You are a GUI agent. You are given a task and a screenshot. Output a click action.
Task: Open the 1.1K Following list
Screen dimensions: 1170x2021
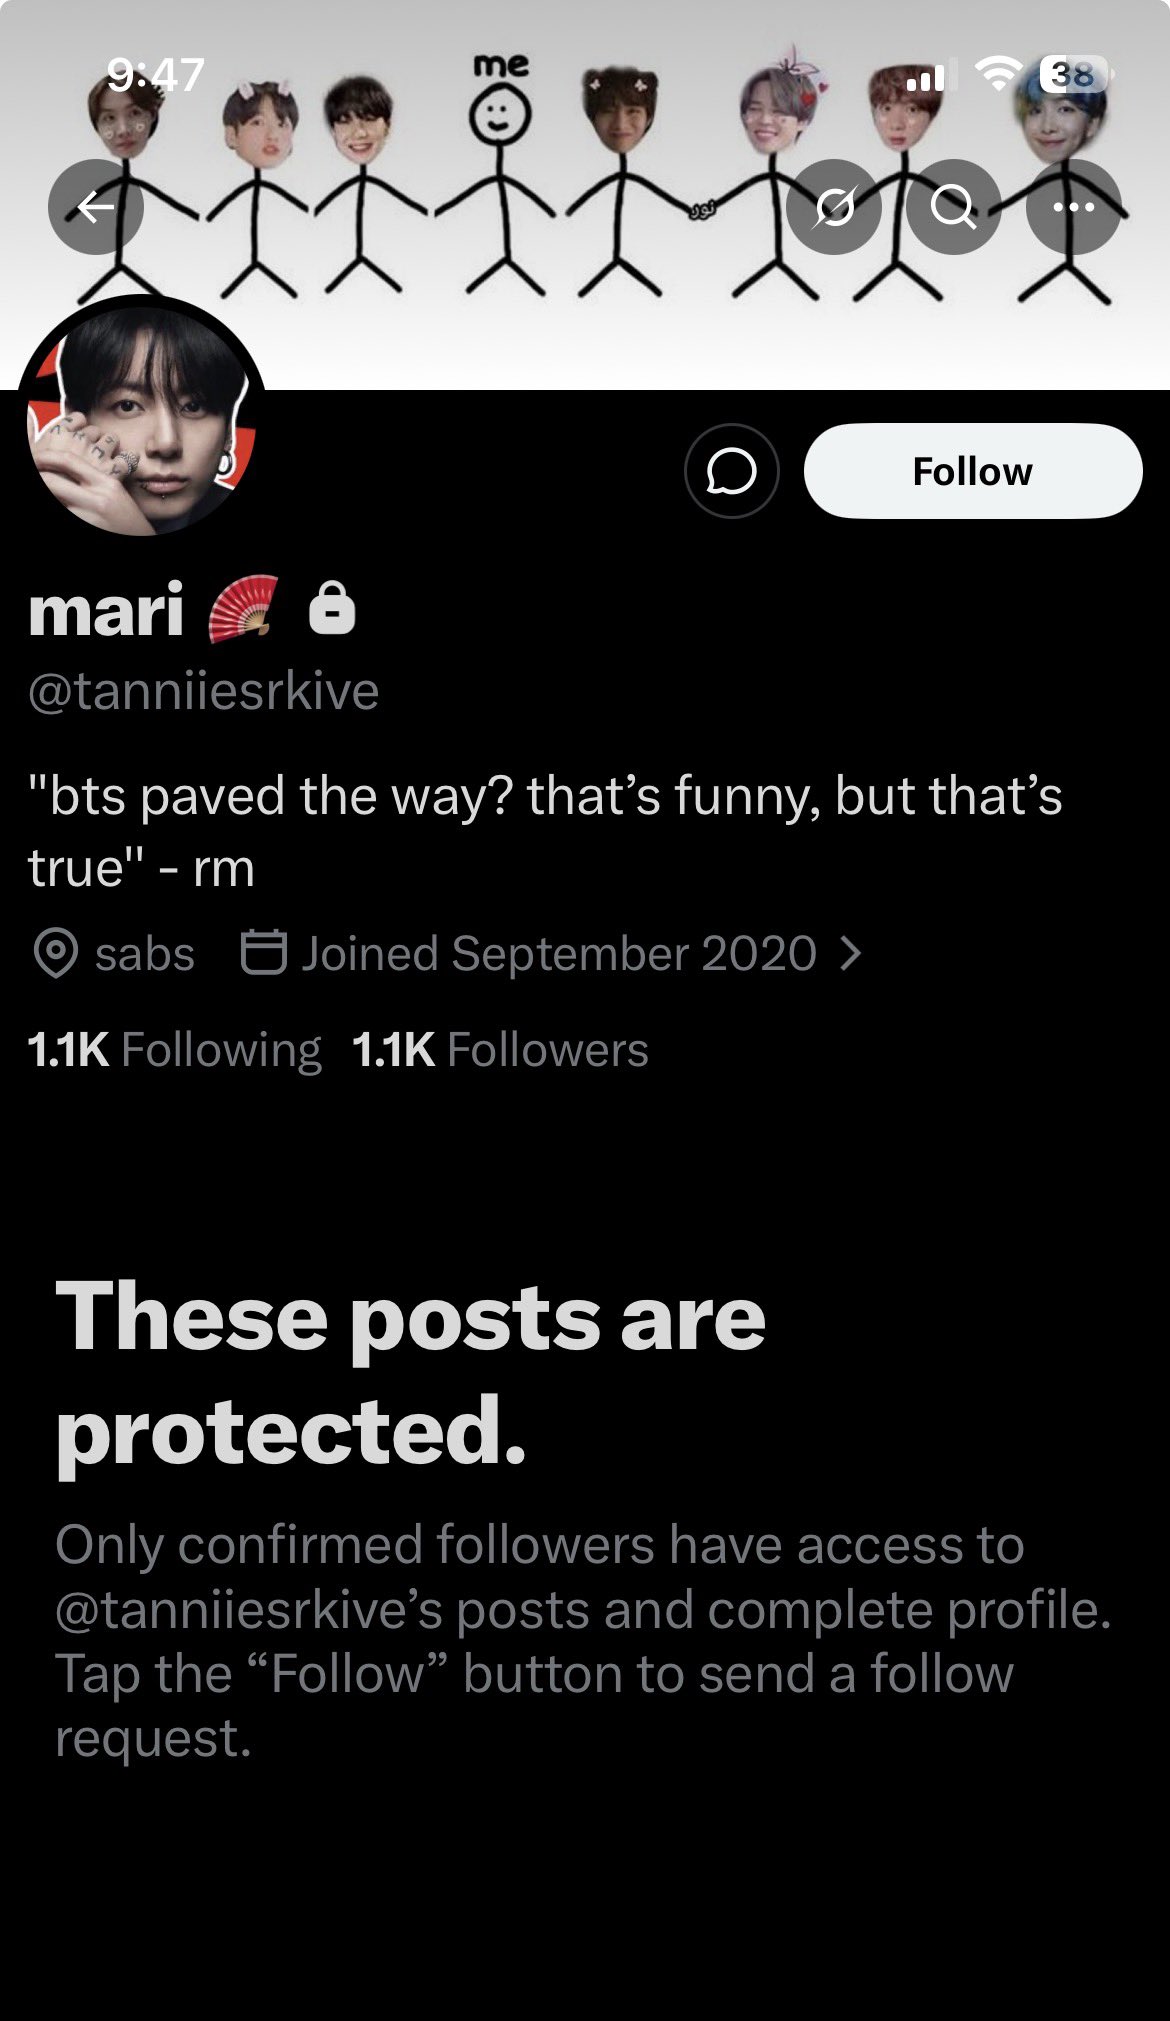[x=175, y=1050]
